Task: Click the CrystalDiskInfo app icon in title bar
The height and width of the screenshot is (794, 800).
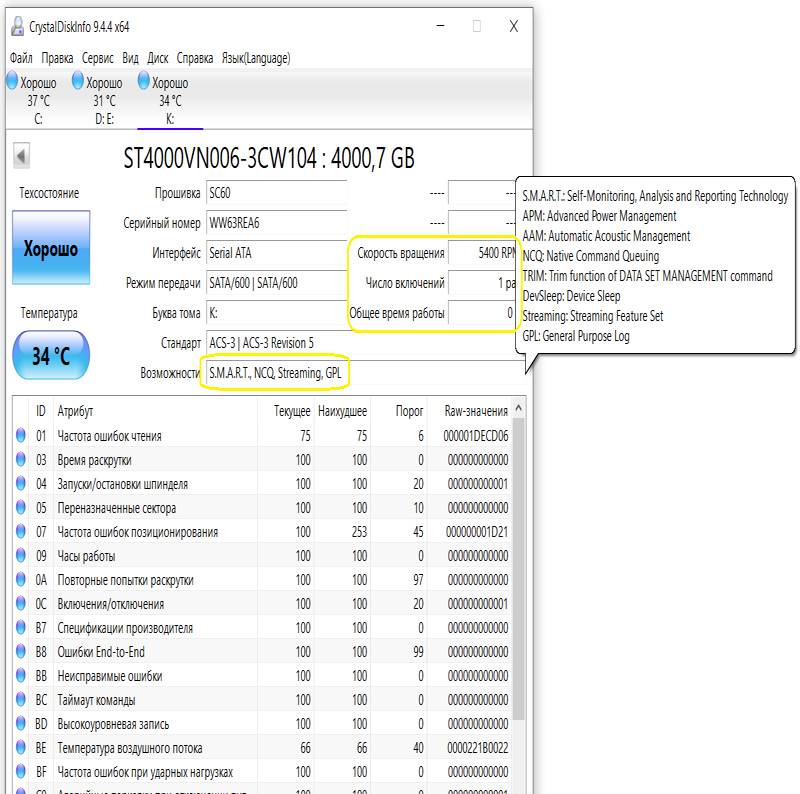Action: (18, 26)
